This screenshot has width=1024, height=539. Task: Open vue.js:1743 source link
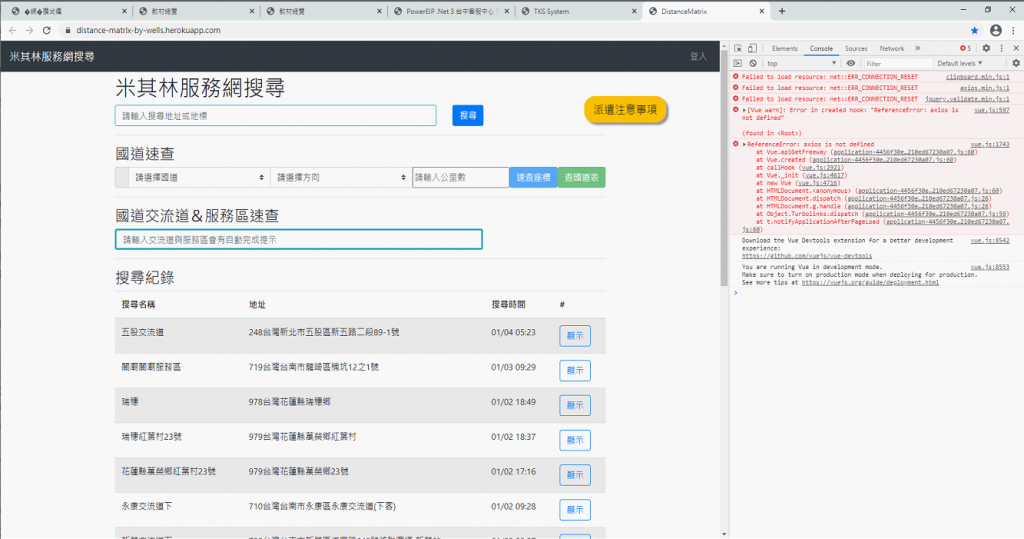pos(989,144)
